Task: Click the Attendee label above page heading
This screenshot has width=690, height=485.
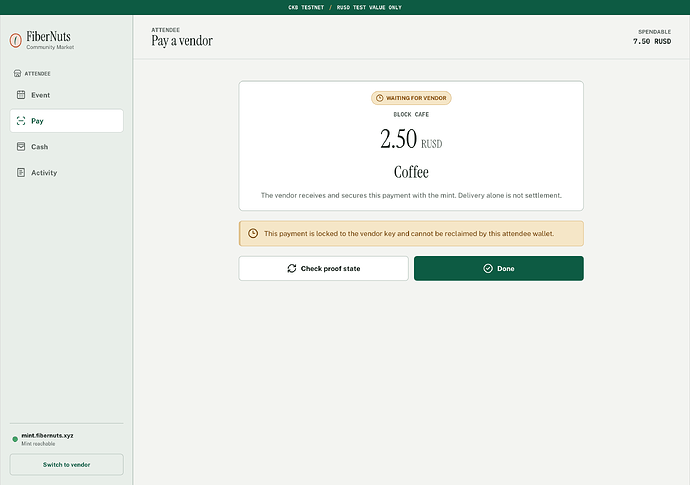Action: coord(165,30)
